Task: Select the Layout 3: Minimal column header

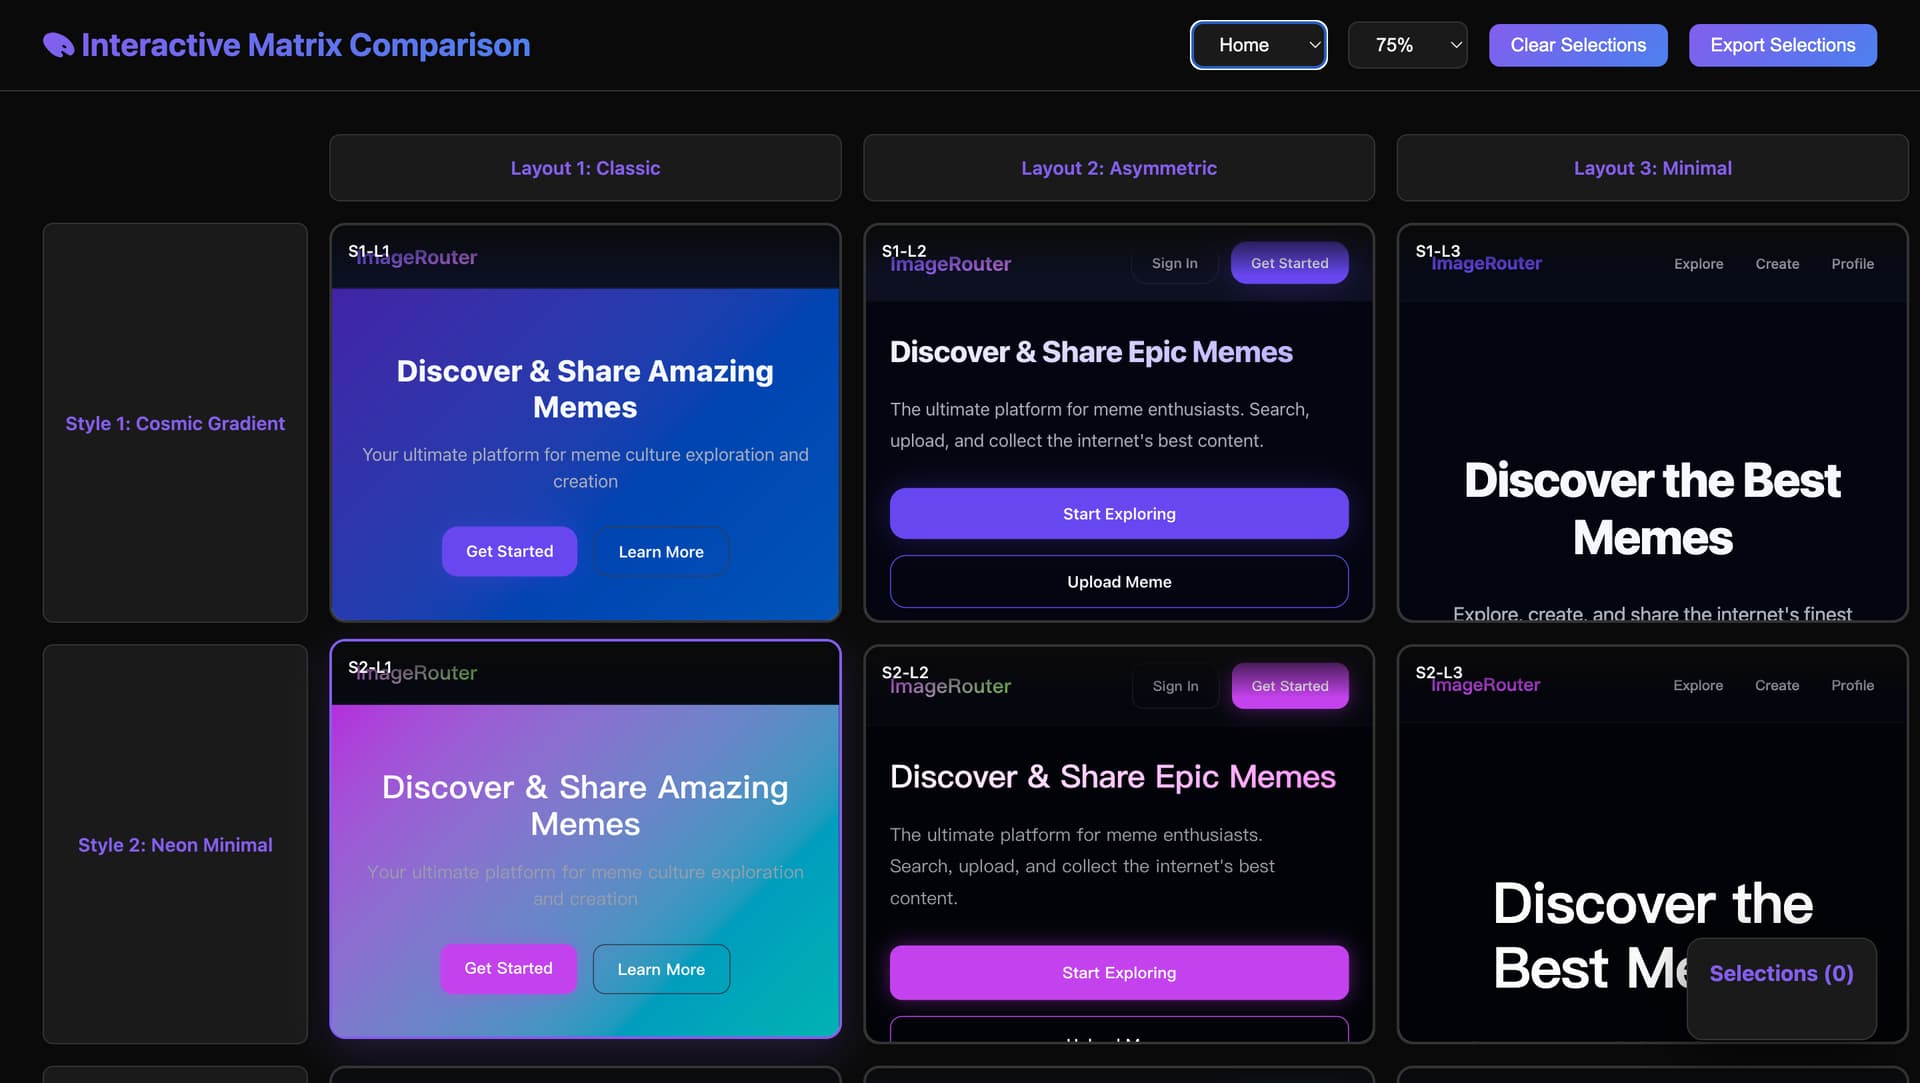Action: click(x=1652, y=168)
